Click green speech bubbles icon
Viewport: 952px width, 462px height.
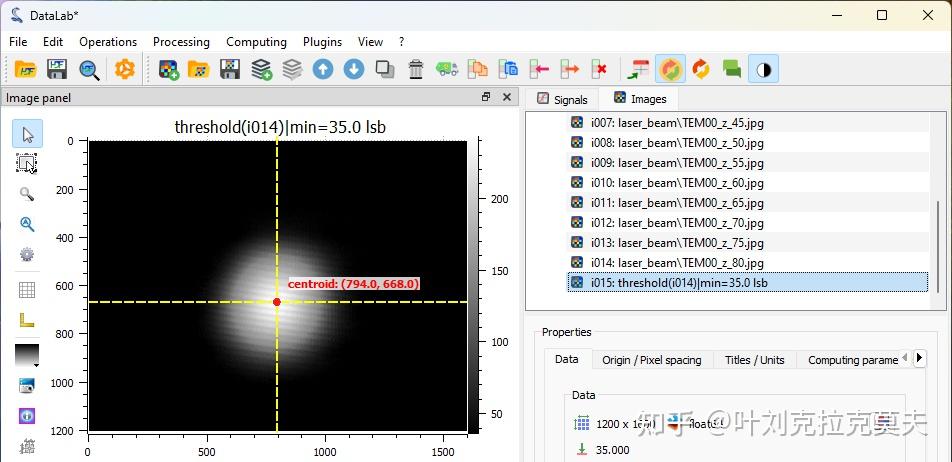(732, 69)
